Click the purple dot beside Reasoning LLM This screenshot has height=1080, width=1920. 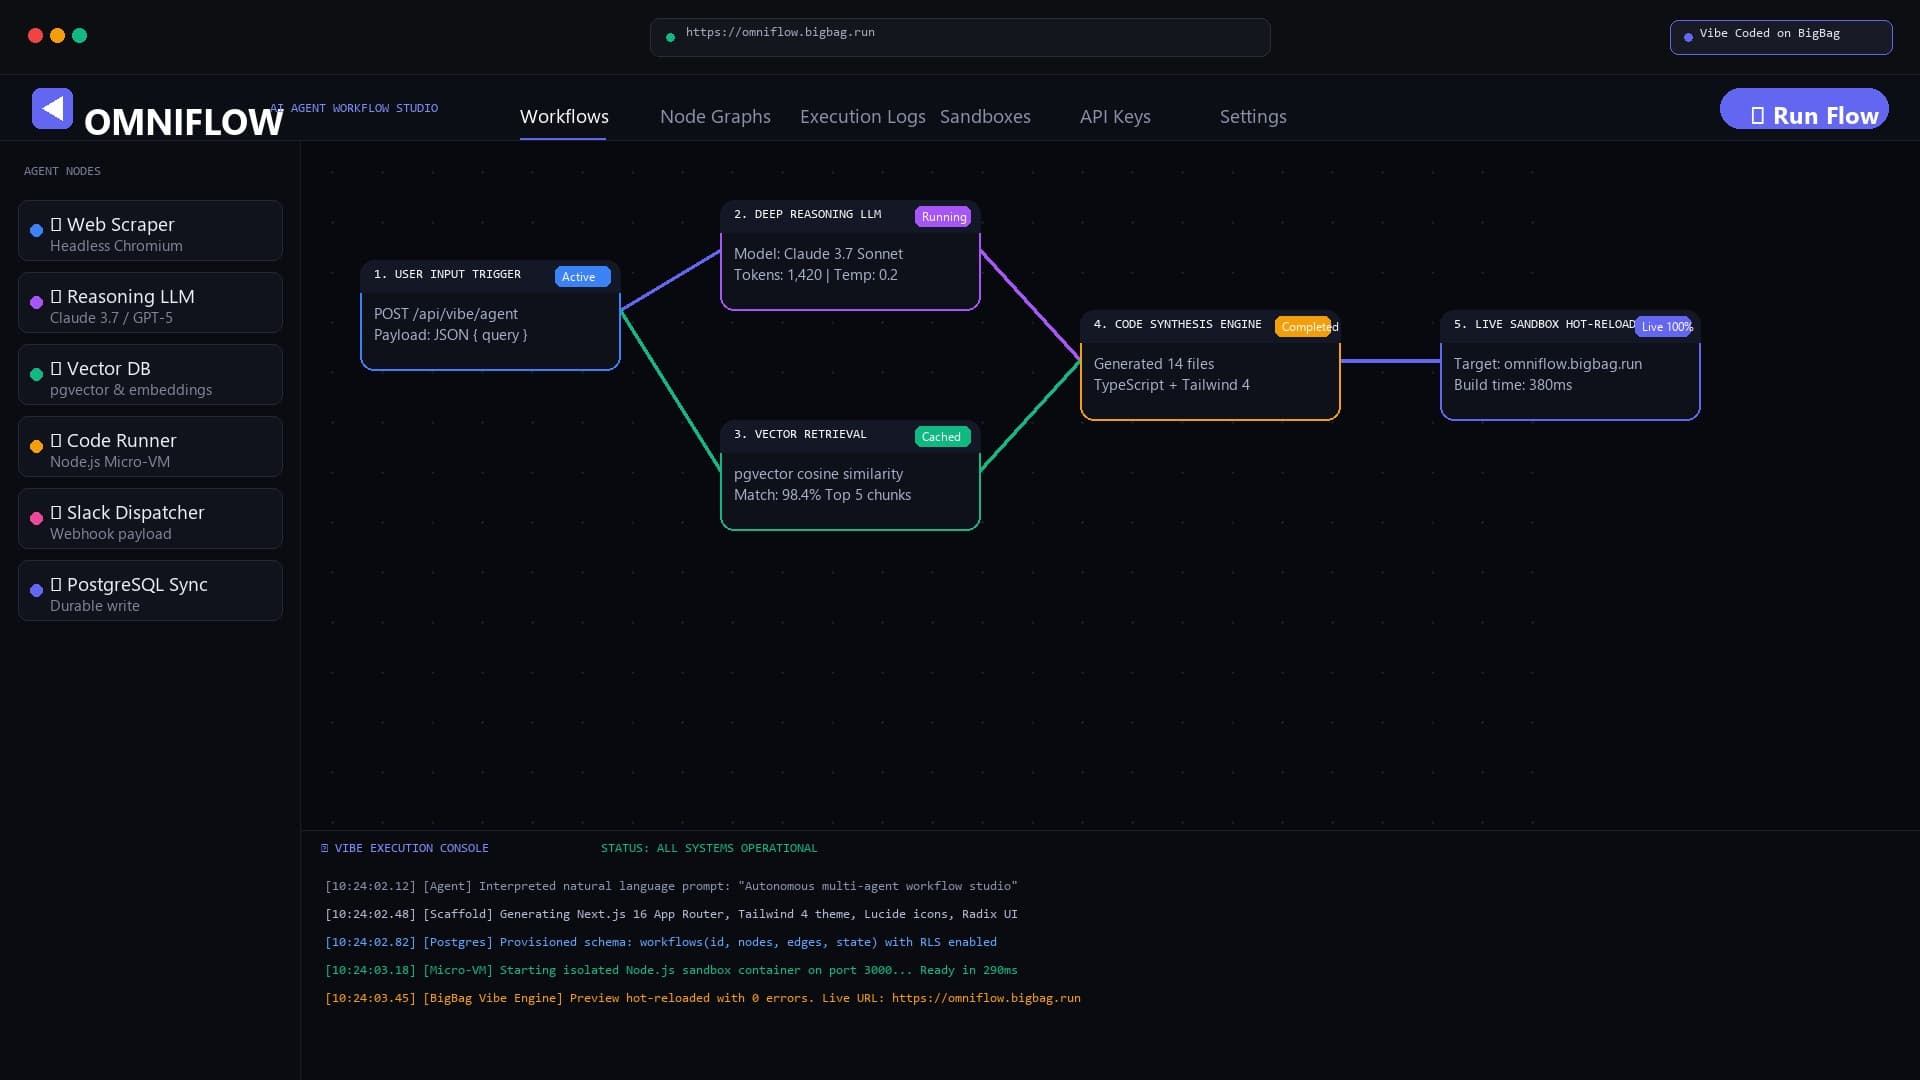pos(36,302)
